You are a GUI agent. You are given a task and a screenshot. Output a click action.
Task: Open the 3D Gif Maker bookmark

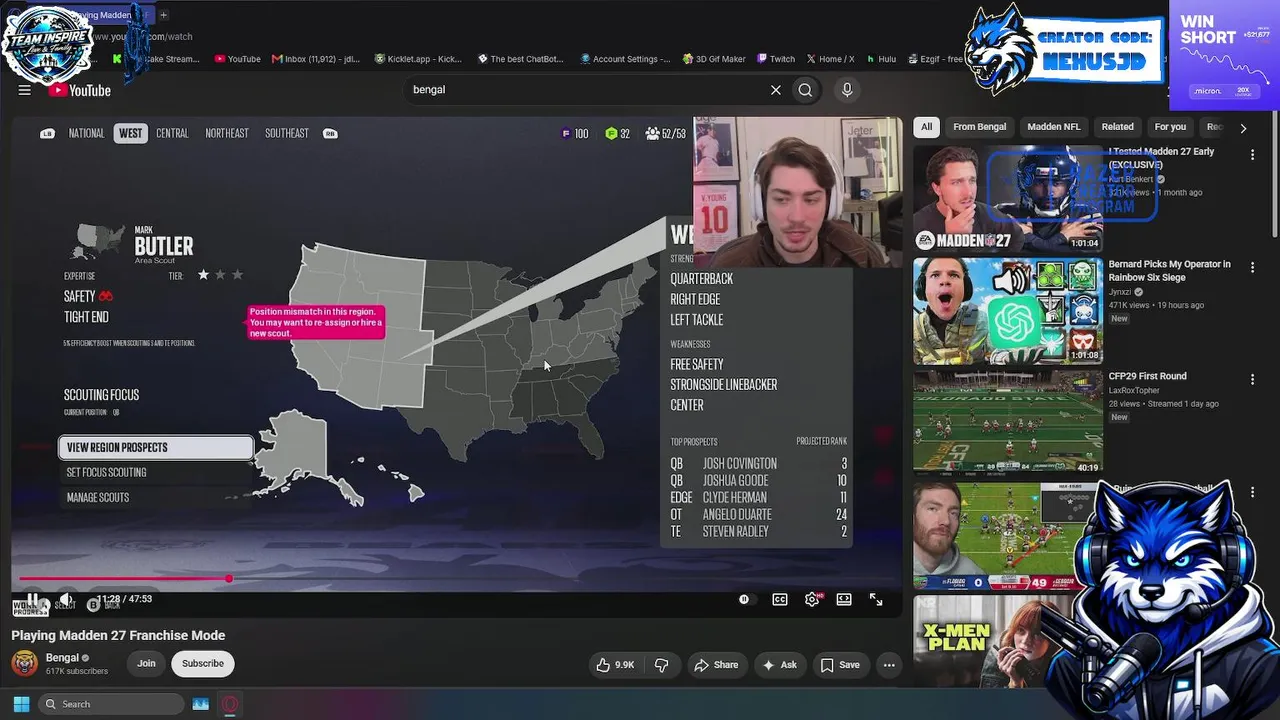(714, 59)
